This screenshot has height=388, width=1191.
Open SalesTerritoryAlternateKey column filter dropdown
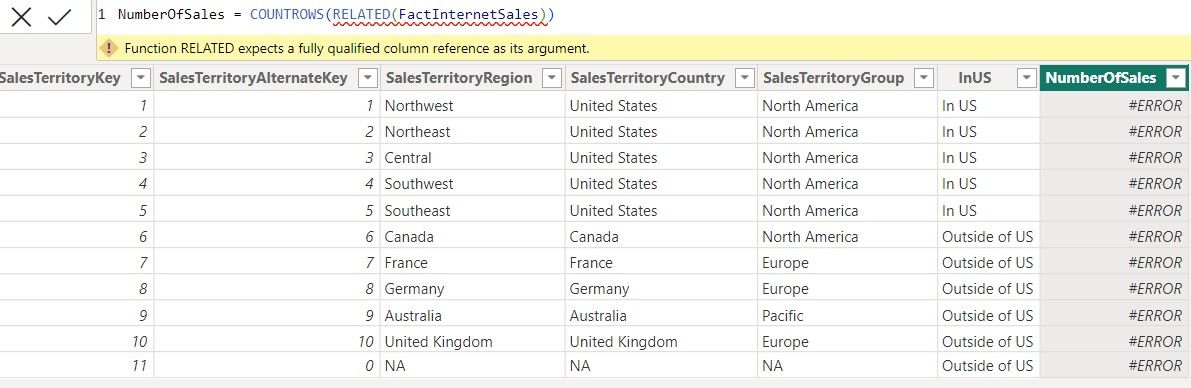367,77
